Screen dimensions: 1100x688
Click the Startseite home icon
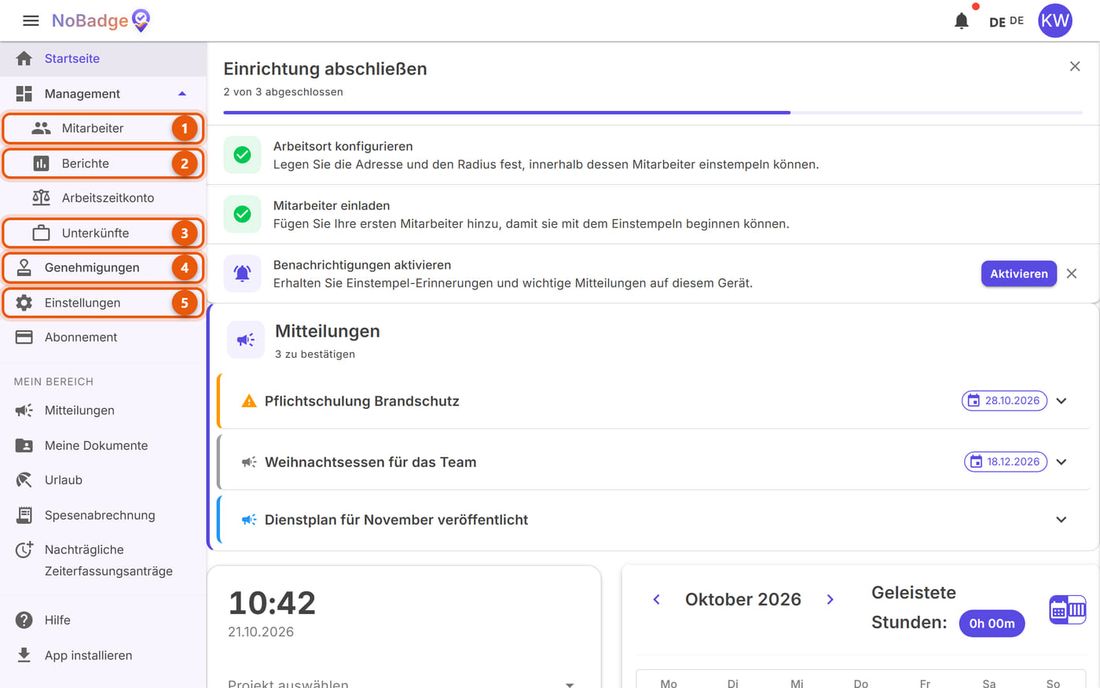(x=24, y=58)
